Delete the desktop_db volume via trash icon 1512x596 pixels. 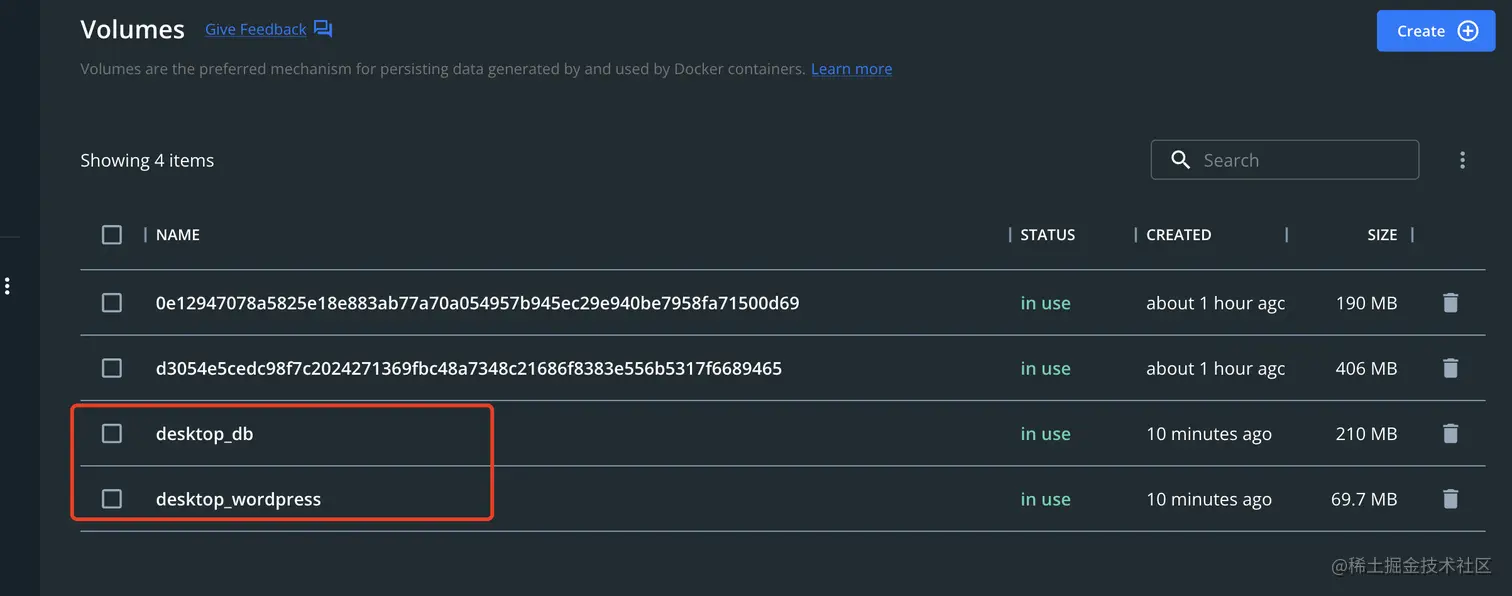pos(1450,434)
